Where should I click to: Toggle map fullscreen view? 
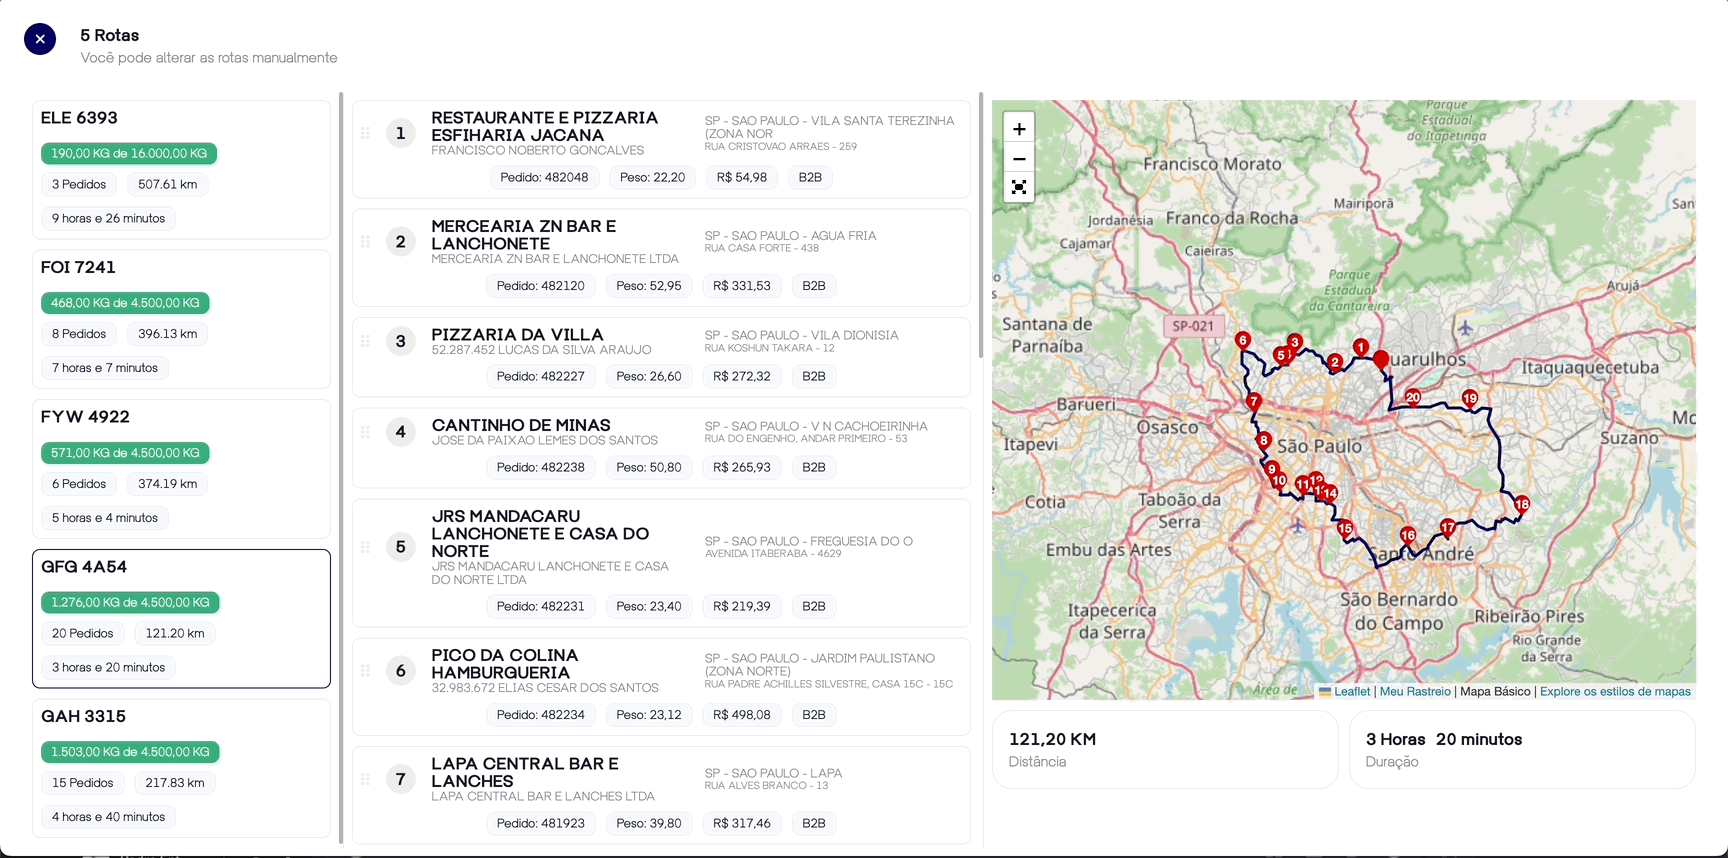(x=1018, y=187)
